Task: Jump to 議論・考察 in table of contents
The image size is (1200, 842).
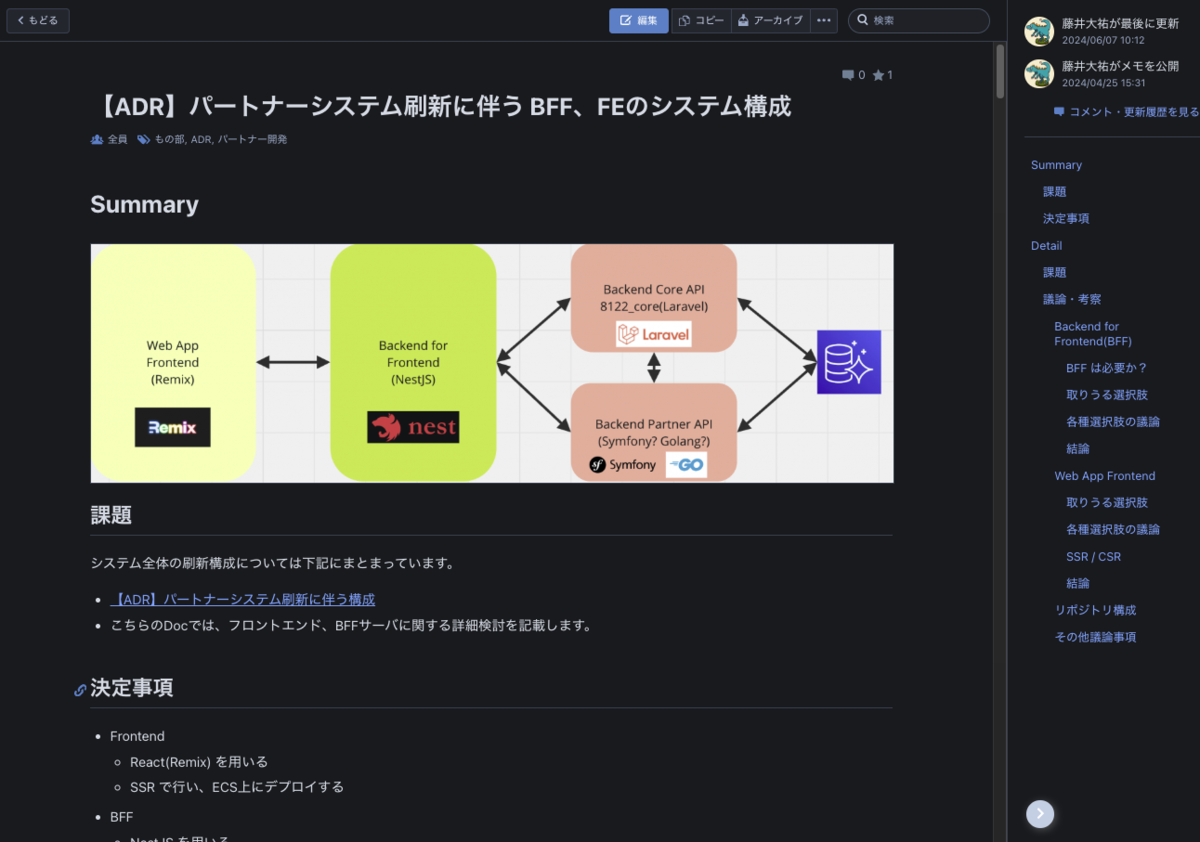Action: [1072, 299]
